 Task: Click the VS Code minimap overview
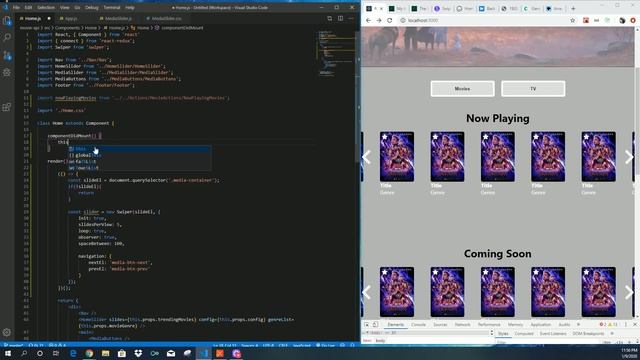(336, 53)
